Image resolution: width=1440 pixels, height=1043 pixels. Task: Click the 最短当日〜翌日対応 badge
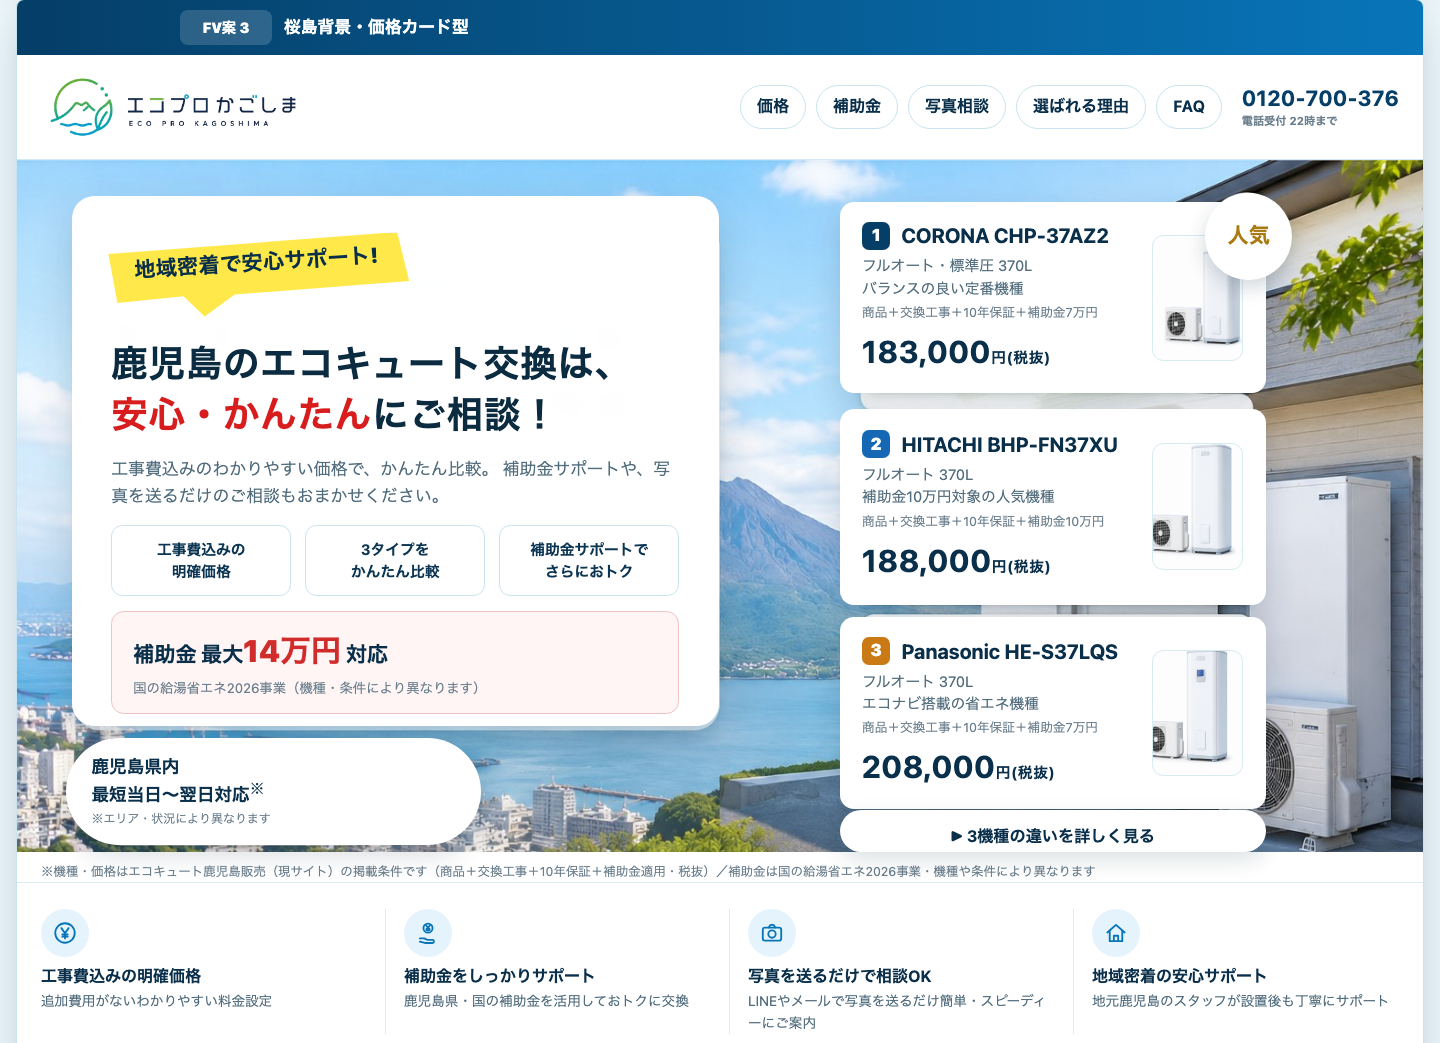[275, 792]
